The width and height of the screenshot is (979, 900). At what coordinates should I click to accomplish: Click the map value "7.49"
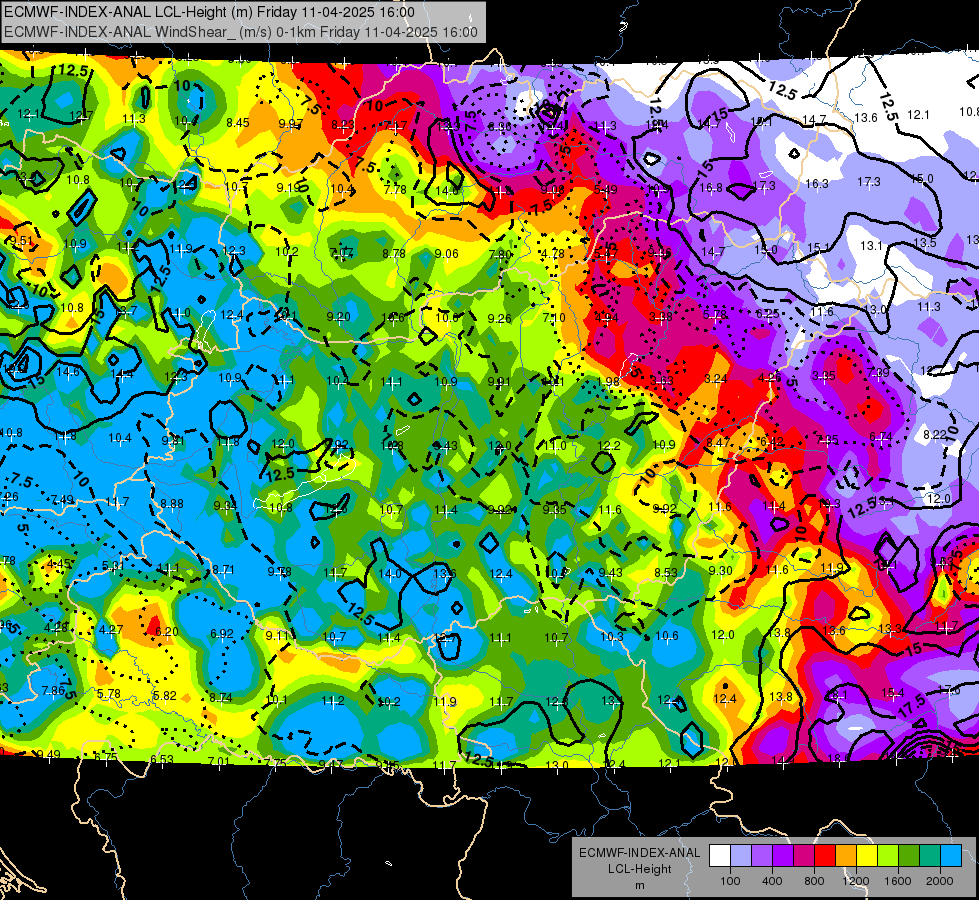click(62, 500)
